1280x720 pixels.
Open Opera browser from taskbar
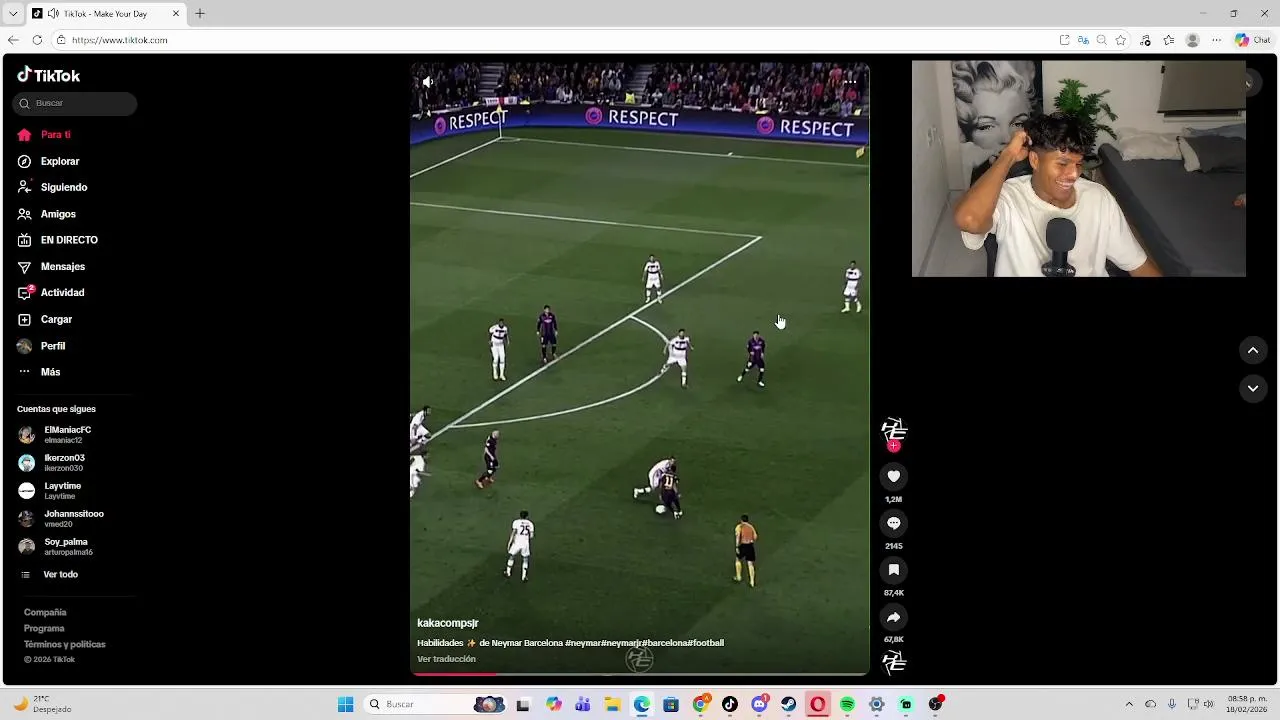[818, 705]
